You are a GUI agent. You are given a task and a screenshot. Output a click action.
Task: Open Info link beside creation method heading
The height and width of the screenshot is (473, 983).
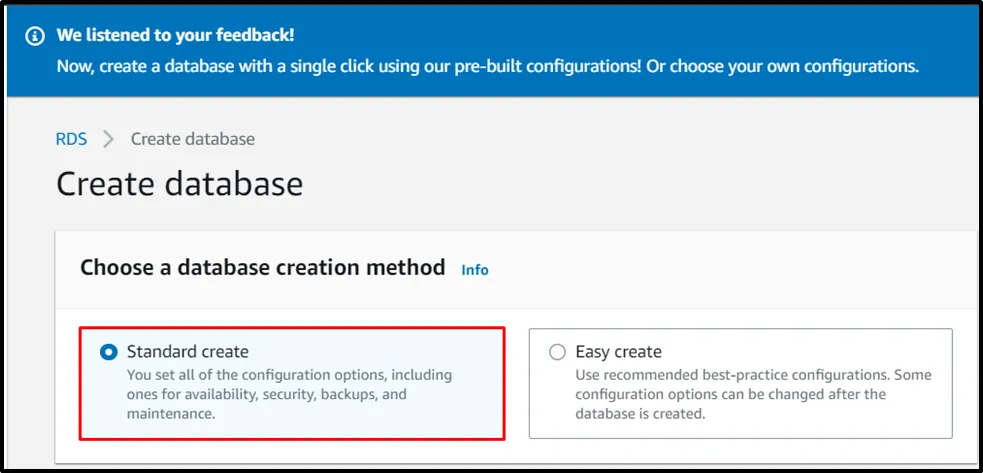click(475, 270)
